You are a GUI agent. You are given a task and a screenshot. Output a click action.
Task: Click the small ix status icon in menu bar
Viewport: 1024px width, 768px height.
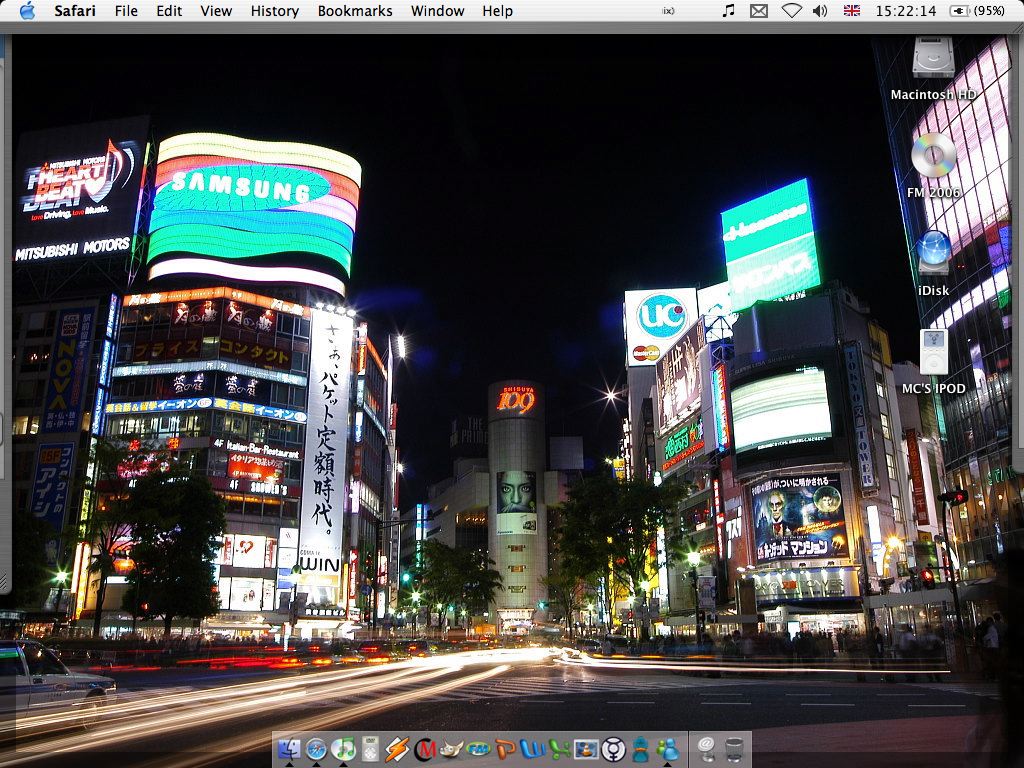tap(667, 11)
